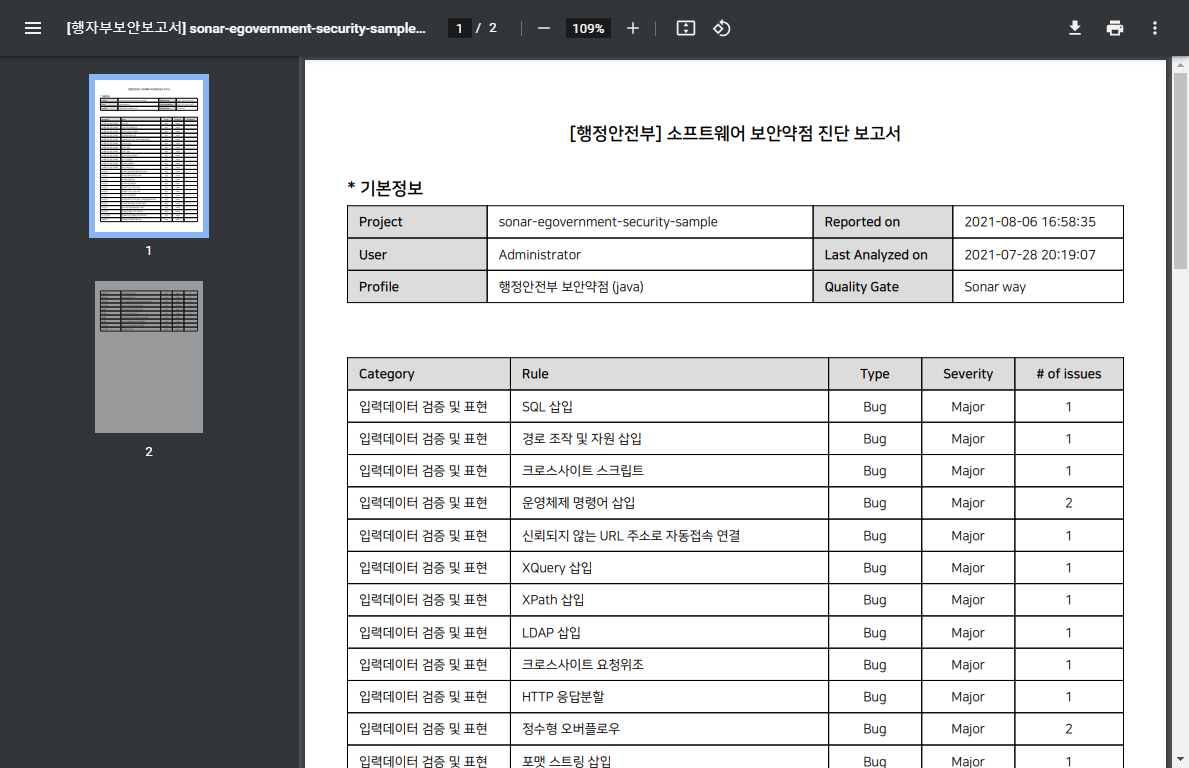Click the total pages number 2

(x=492, y=28)
